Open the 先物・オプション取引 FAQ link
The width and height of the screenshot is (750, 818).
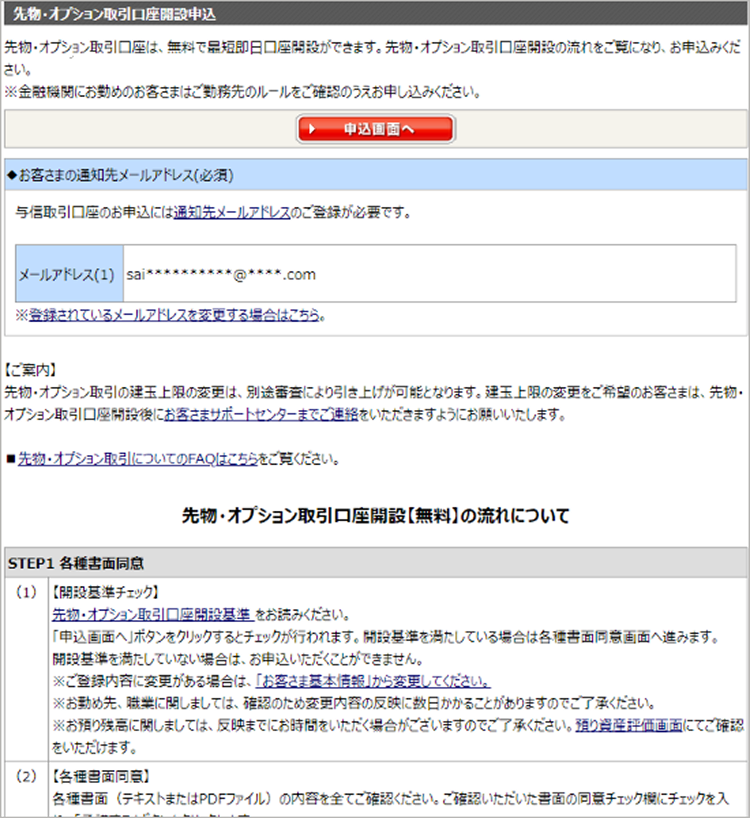click(x=138, y=460)
